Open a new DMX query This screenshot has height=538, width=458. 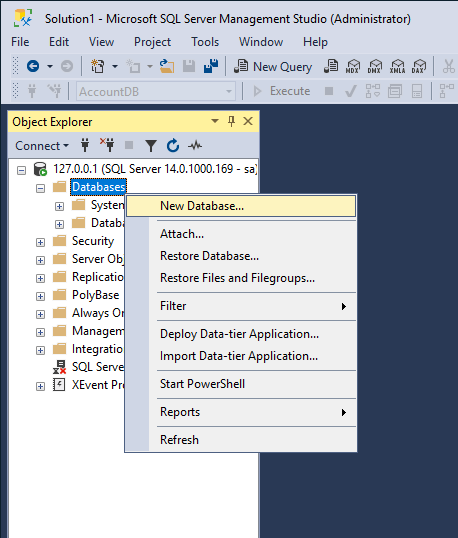375,66
